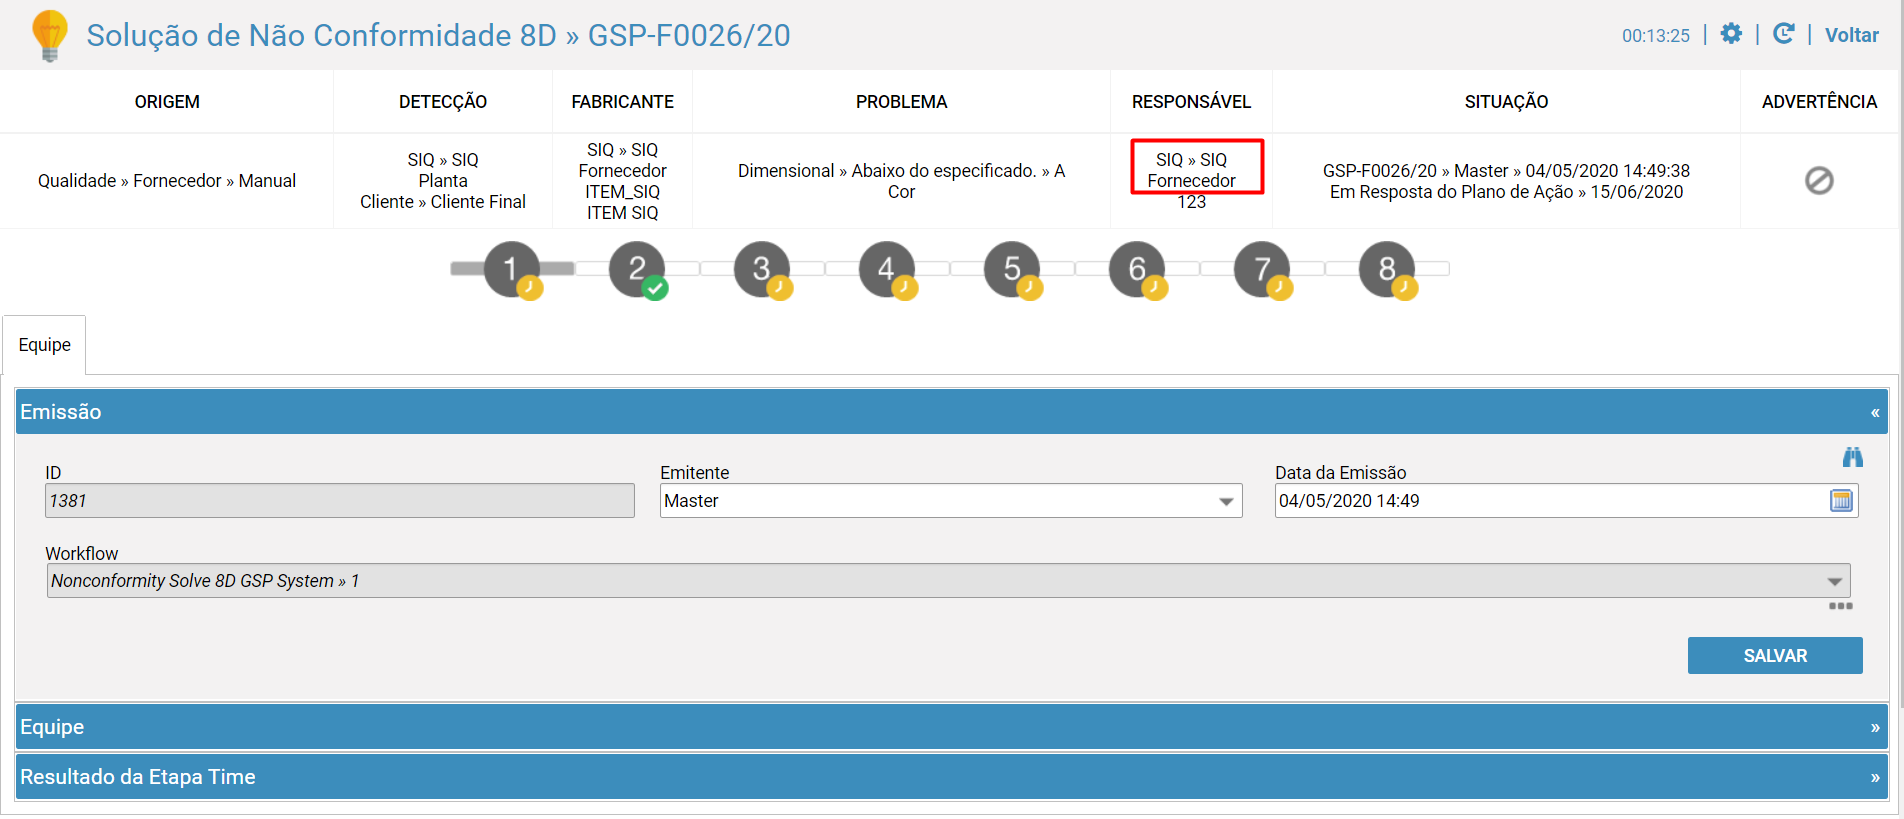Image resolution: width=1904 pixels, height=819 pixels.
Task: Click the ID field showing 1381
Action: (340, 501)
